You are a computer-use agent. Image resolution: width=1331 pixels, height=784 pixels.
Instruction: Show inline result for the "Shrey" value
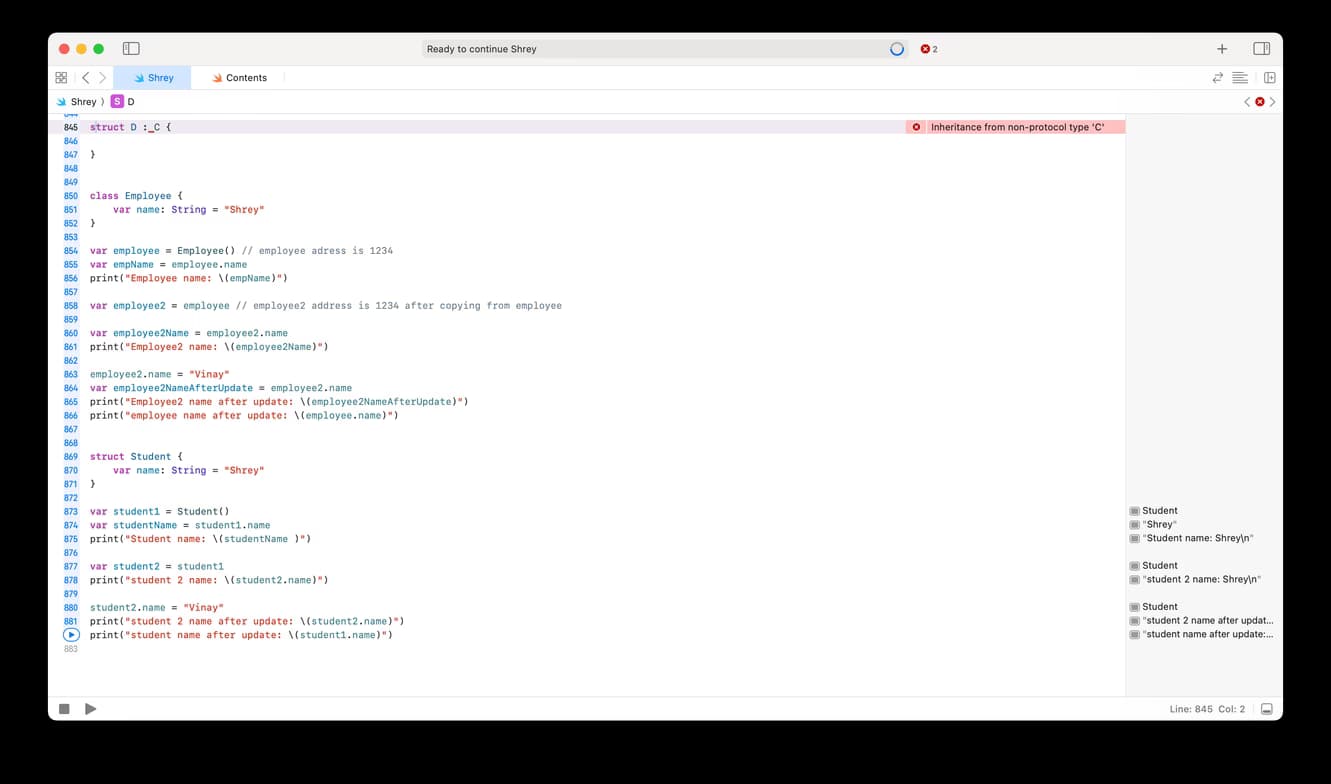click(x=1134, y=524)
